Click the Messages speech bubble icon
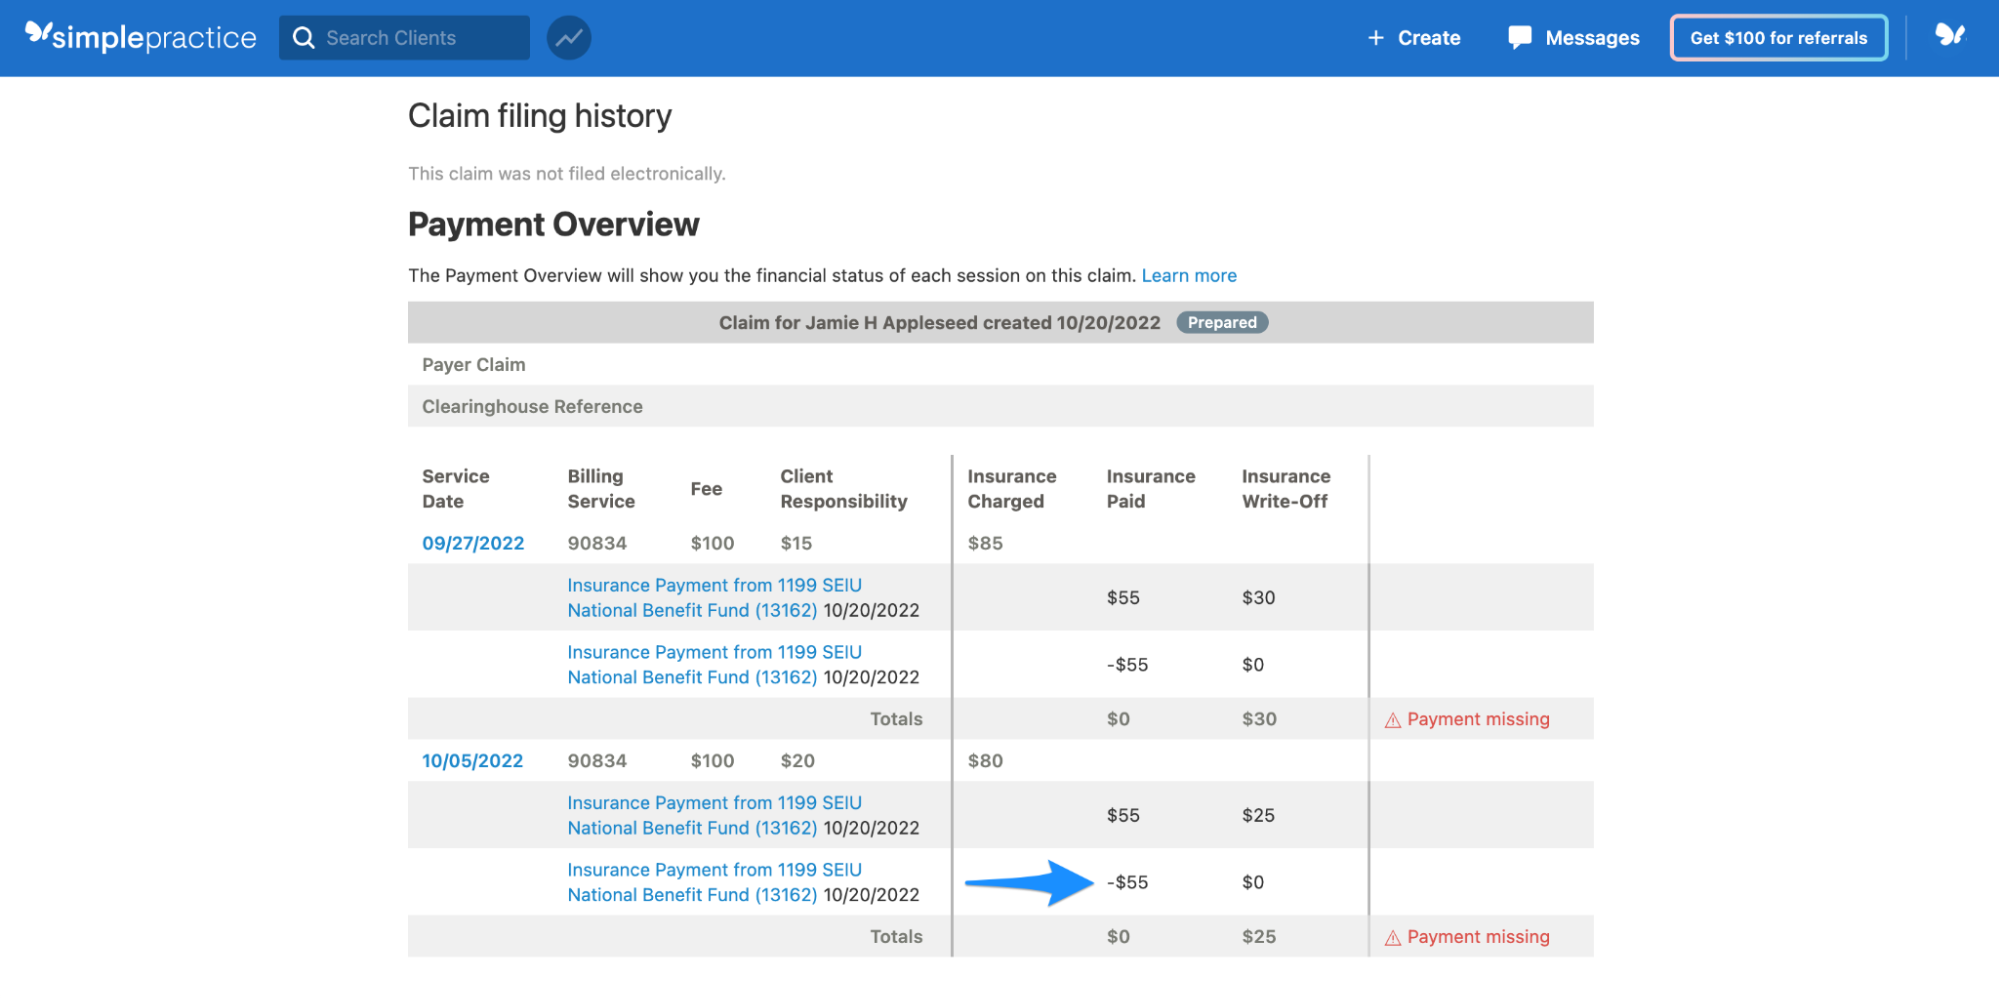The height and width of the screenshot is (998, 1999). click(x=1520, y=38)
